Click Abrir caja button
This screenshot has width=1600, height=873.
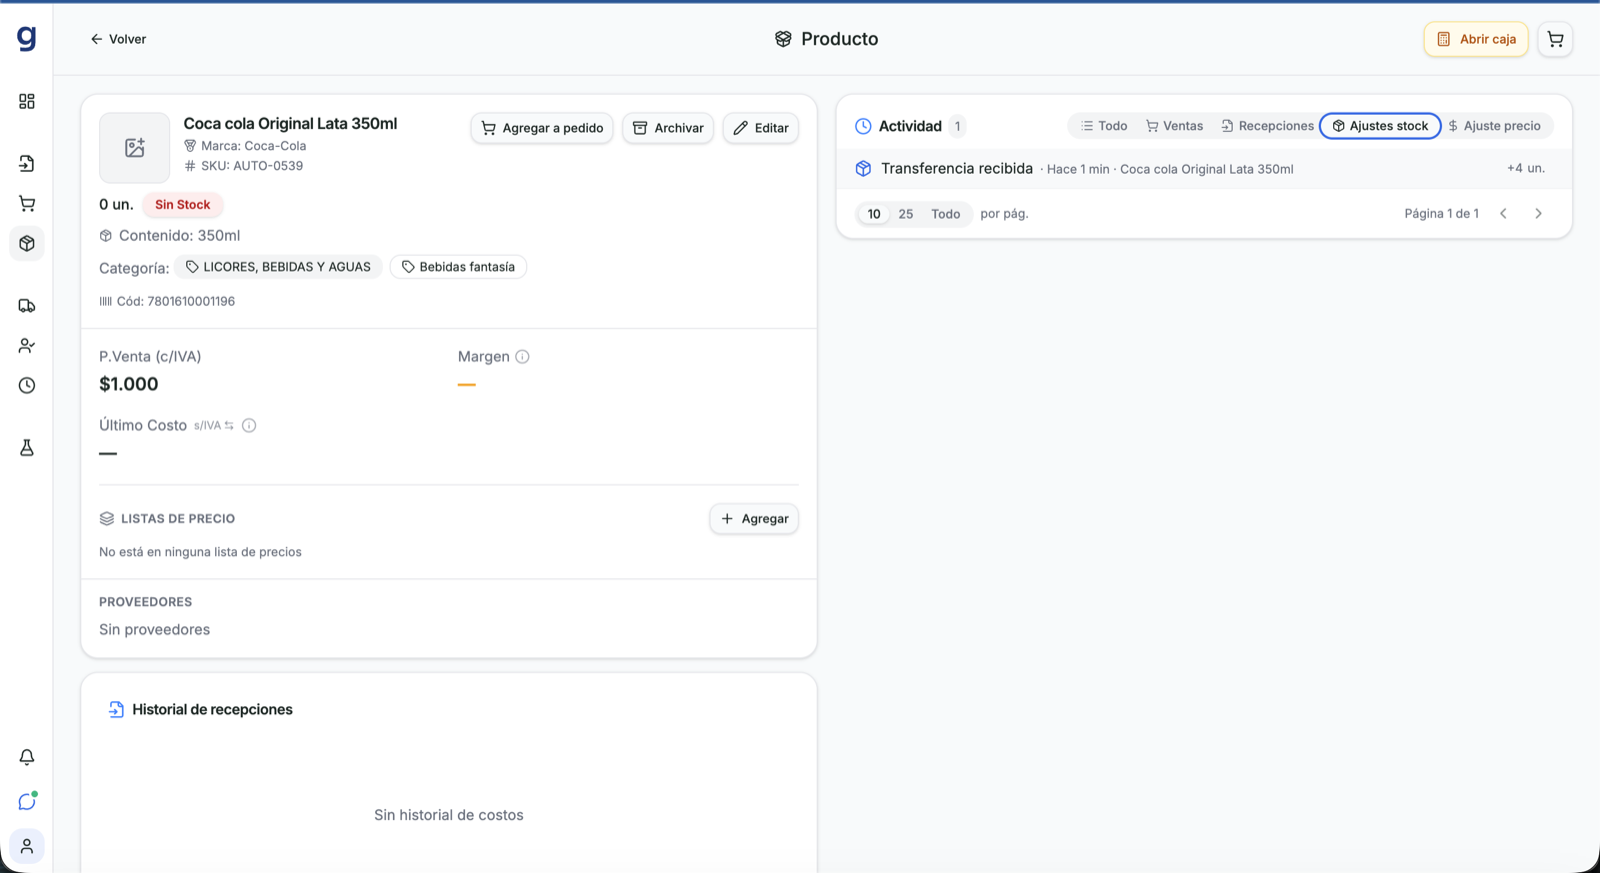pos(1476,39)
